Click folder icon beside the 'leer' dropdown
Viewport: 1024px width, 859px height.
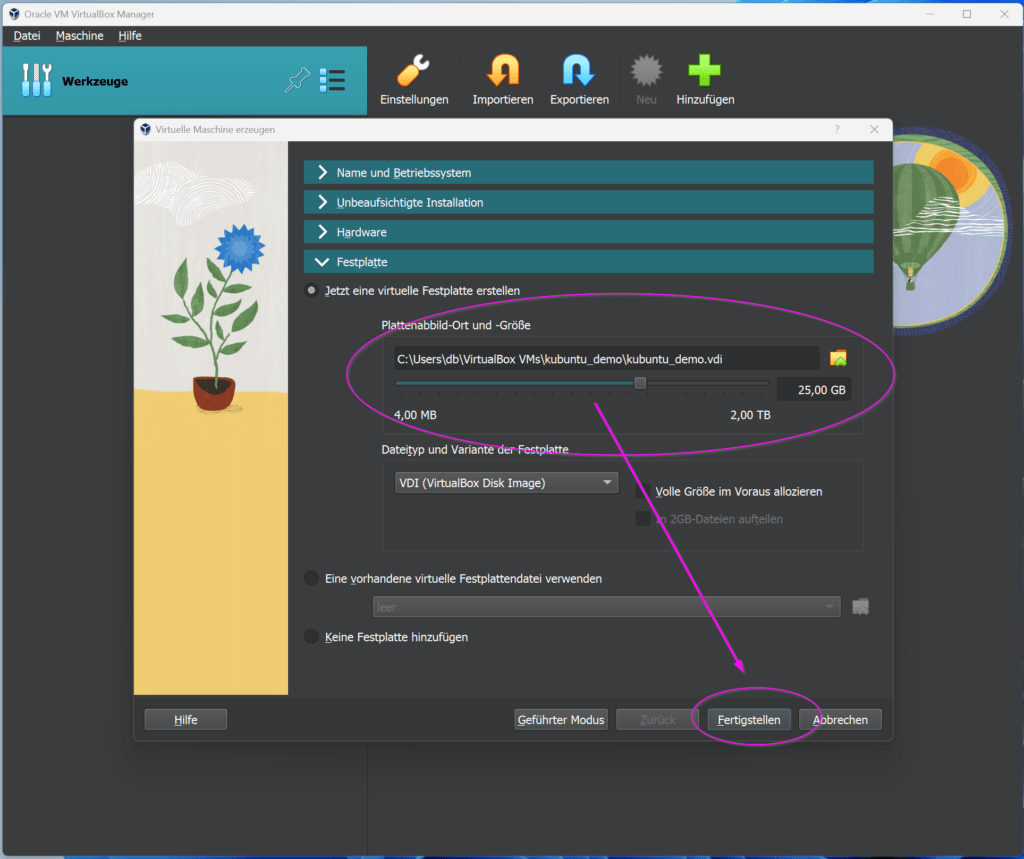(x=861, y=607)
